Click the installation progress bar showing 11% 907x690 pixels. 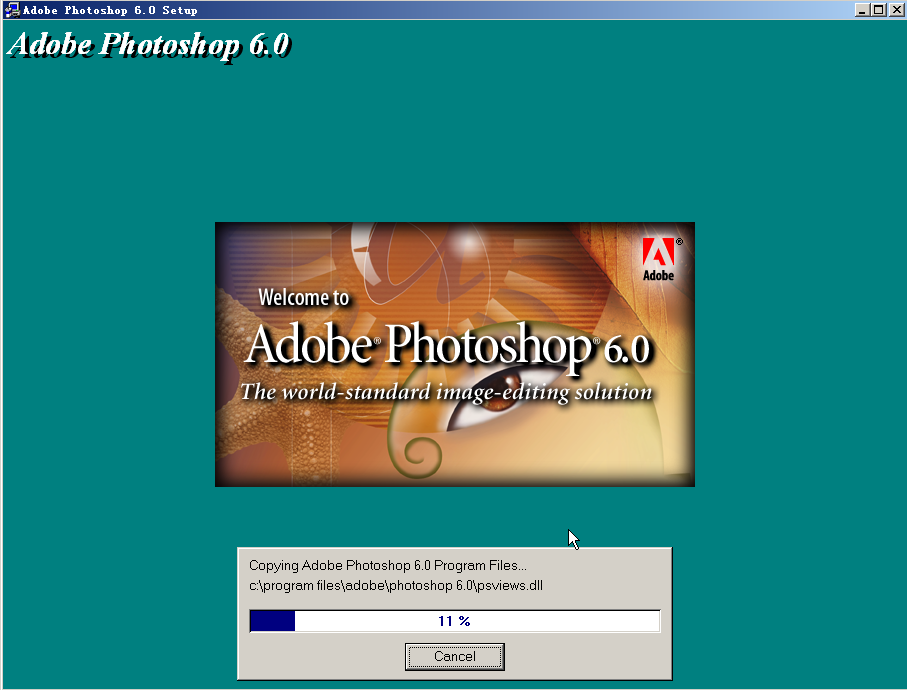455,620
